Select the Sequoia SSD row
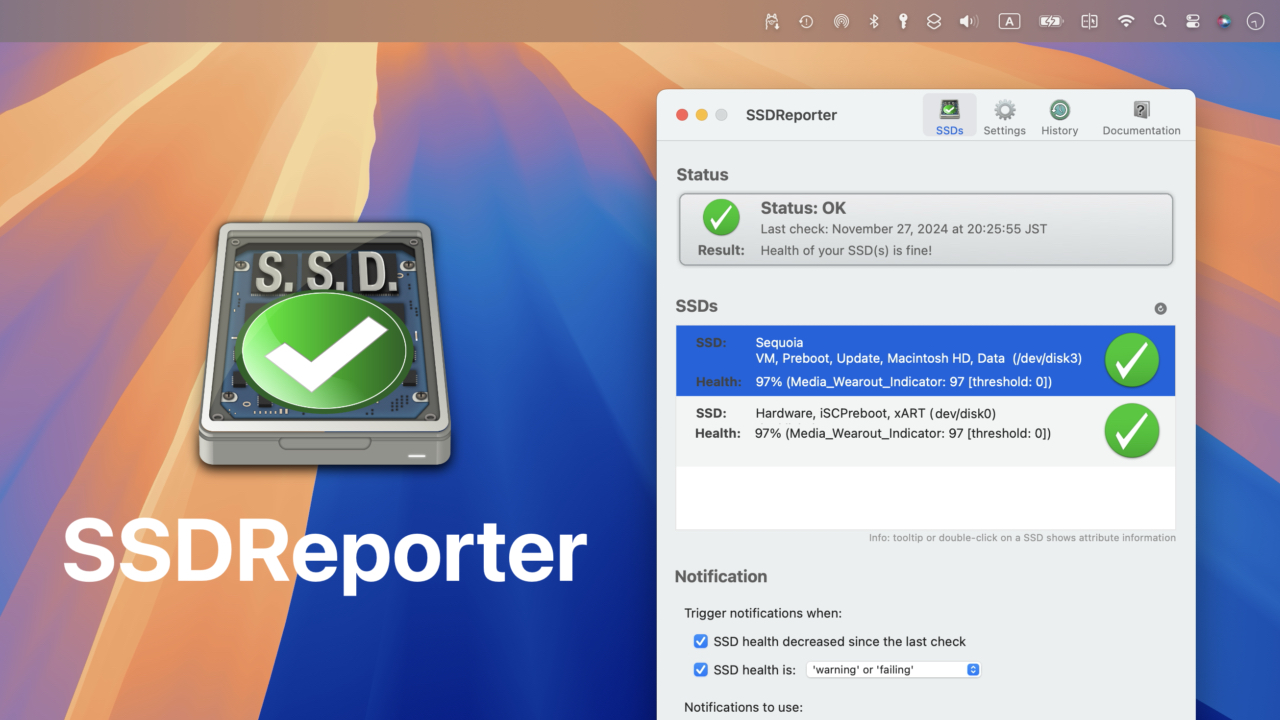1280x720 pixels. (925, 361)
